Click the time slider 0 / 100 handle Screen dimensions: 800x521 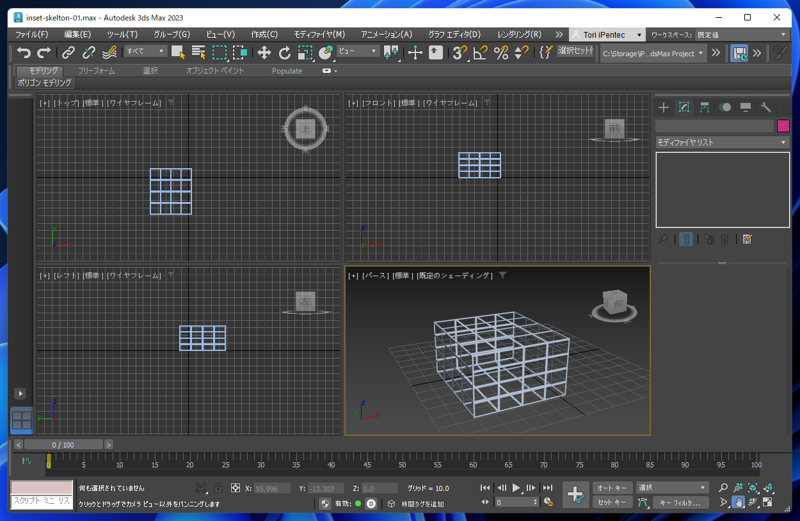[63, 445]
